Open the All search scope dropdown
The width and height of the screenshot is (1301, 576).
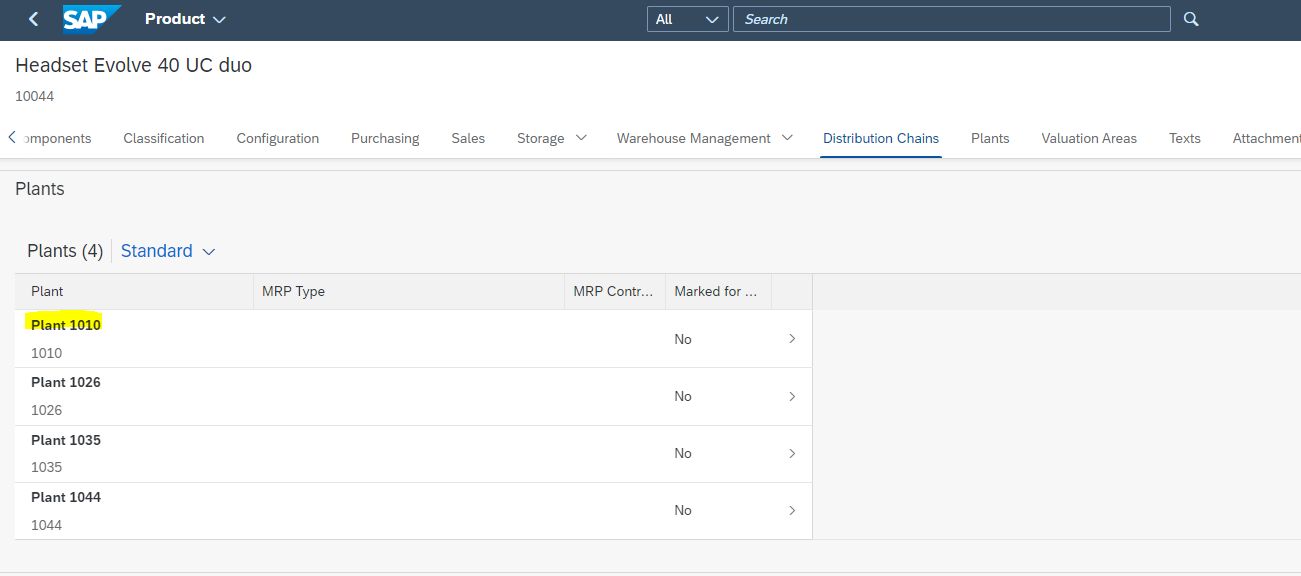687,19
